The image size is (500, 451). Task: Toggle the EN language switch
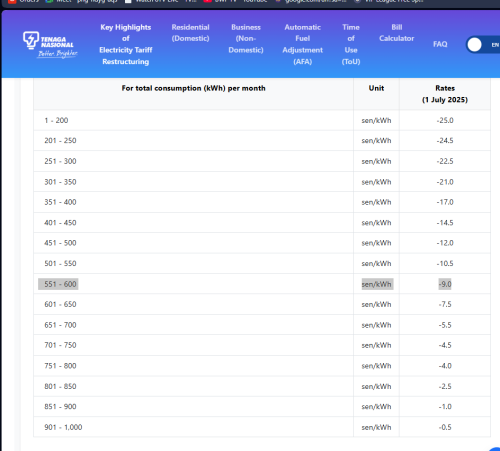(x=483, y=45)
